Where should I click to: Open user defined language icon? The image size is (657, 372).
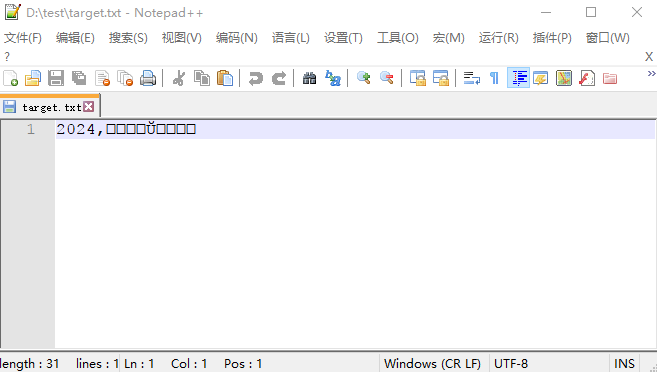coord(541,78)
